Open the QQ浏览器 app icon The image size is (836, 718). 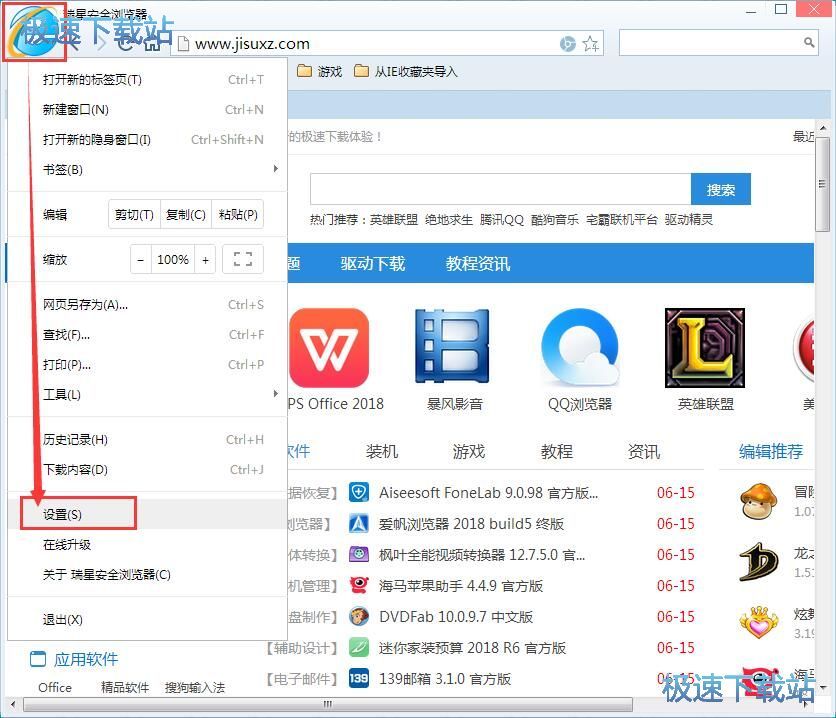click(x=580, y=347)
